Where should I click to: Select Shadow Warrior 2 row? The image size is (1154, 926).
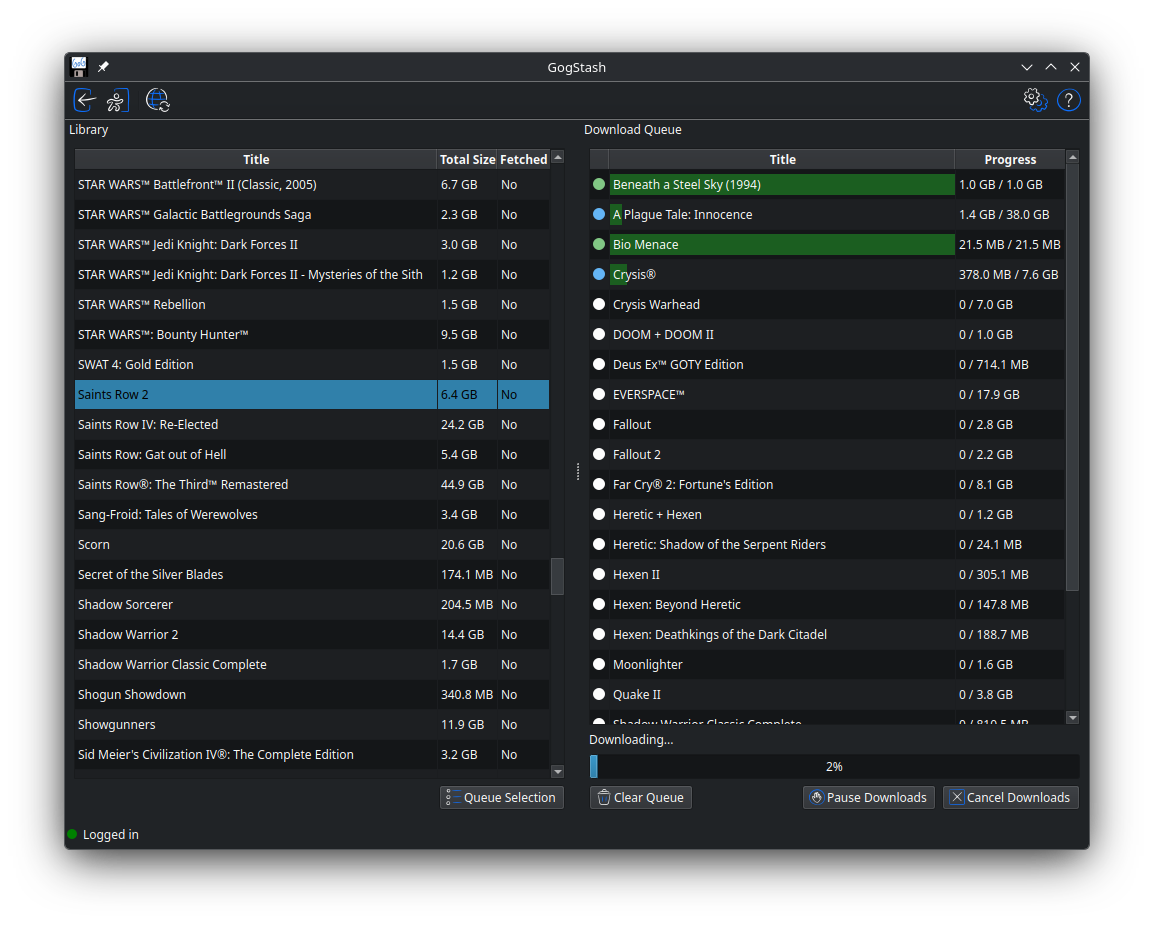click(x=312, y=635)
